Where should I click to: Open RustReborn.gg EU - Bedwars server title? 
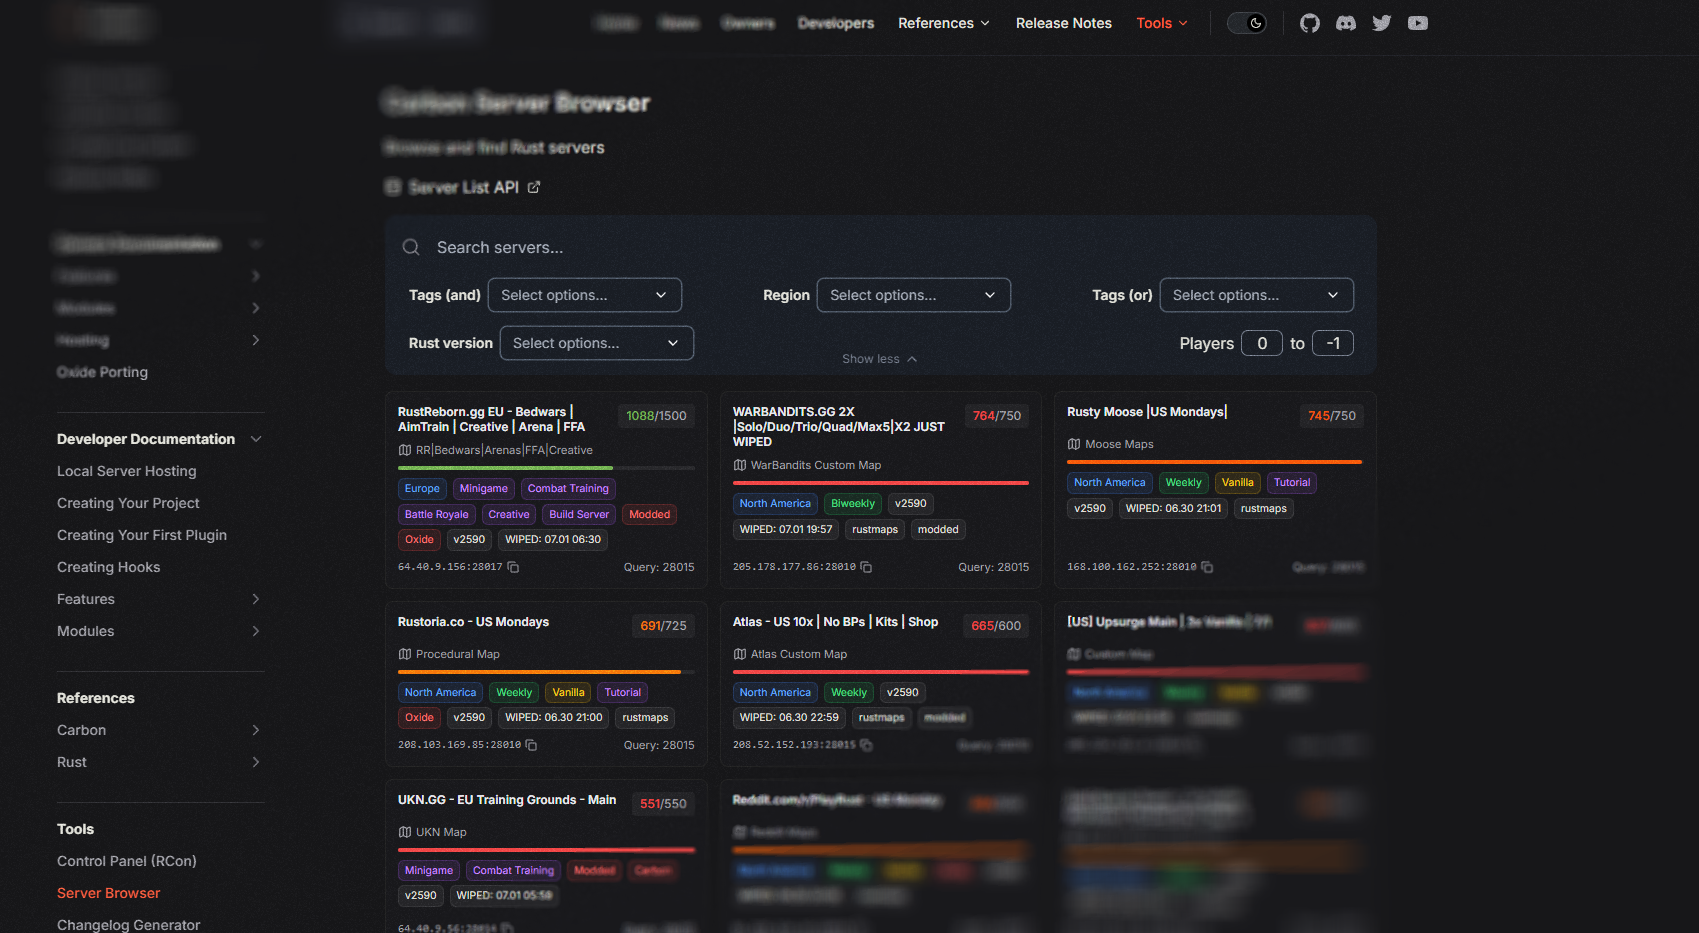[492, 419]
